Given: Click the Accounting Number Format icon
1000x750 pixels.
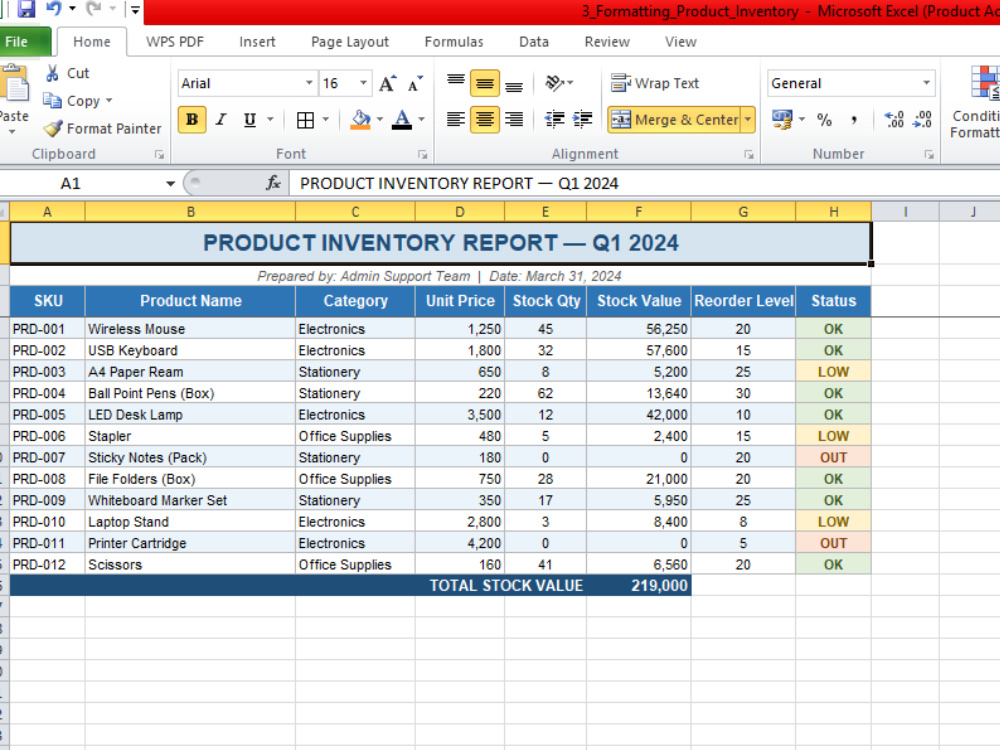Looking at the screenshot, I should [782, 119].
